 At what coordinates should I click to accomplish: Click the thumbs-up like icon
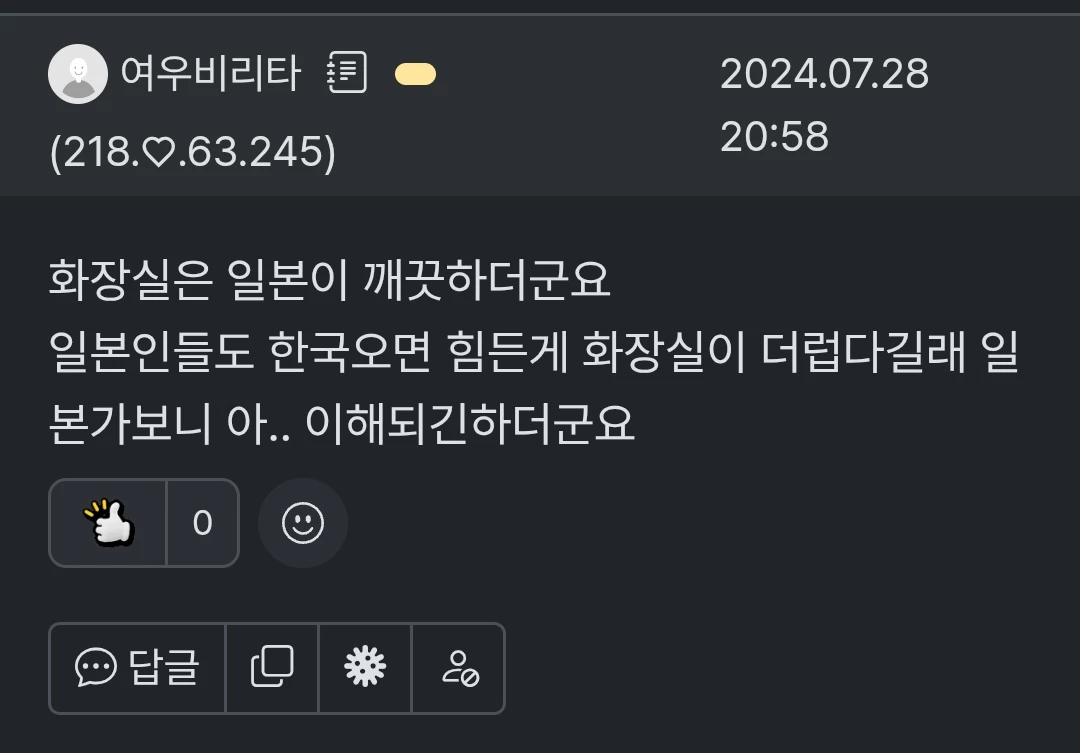coord(108,523)
